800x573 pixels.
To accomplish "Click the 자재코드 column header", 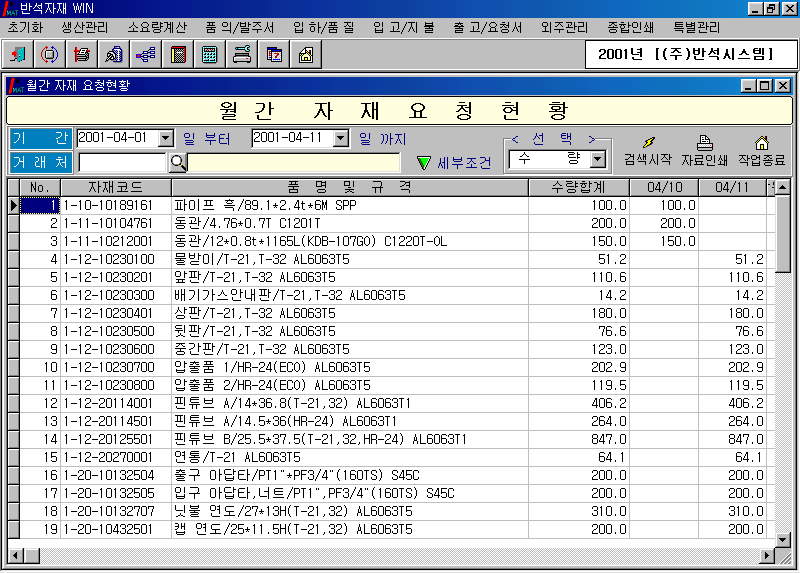I will tap(115, 187).
